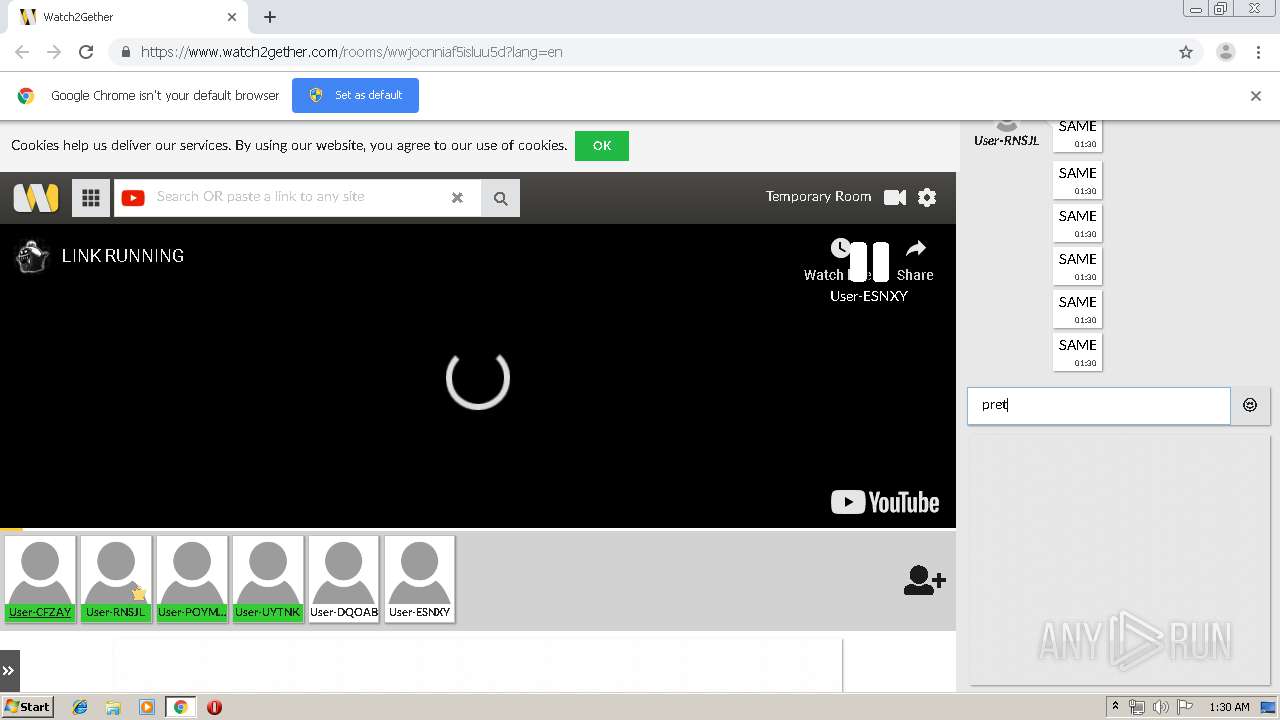The width and height of the screenshot is (1280, 720).
Task: Expand the sidebar with double chevron
Action: click(x=9, y=671)
